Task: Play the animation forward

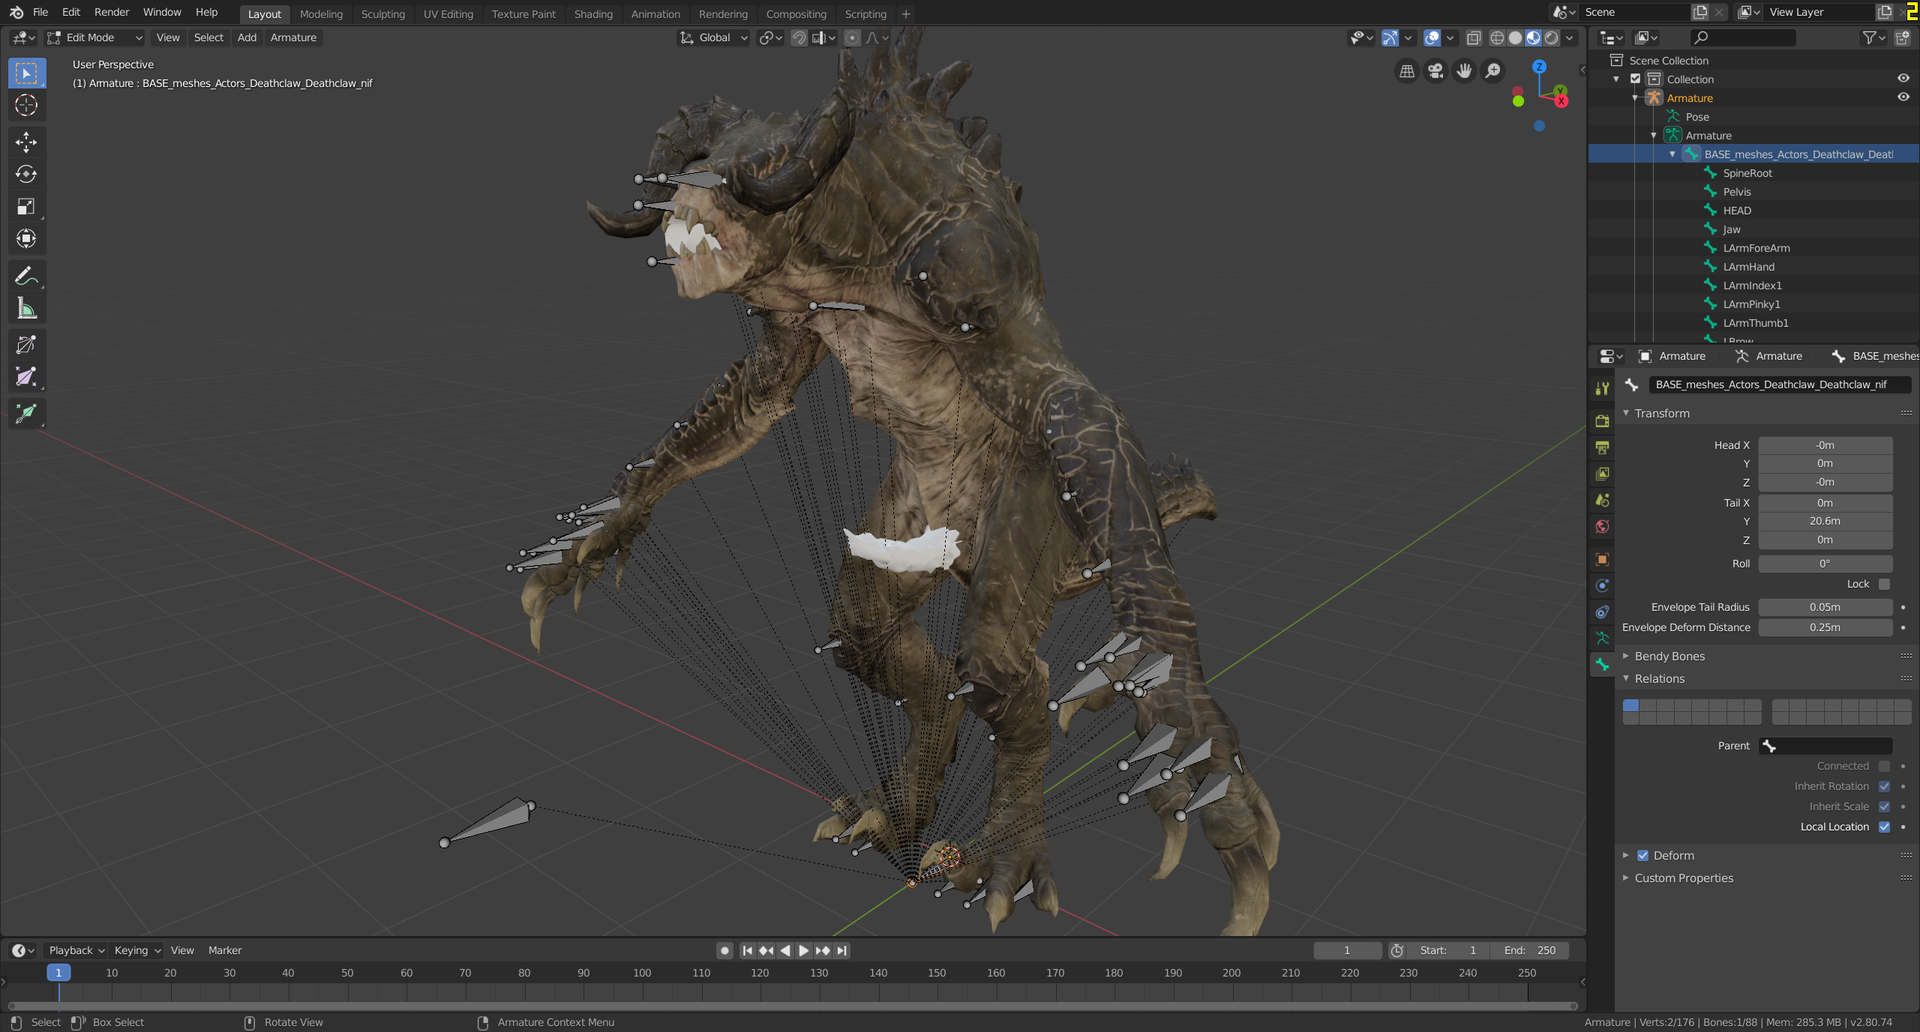Action: 803,951
